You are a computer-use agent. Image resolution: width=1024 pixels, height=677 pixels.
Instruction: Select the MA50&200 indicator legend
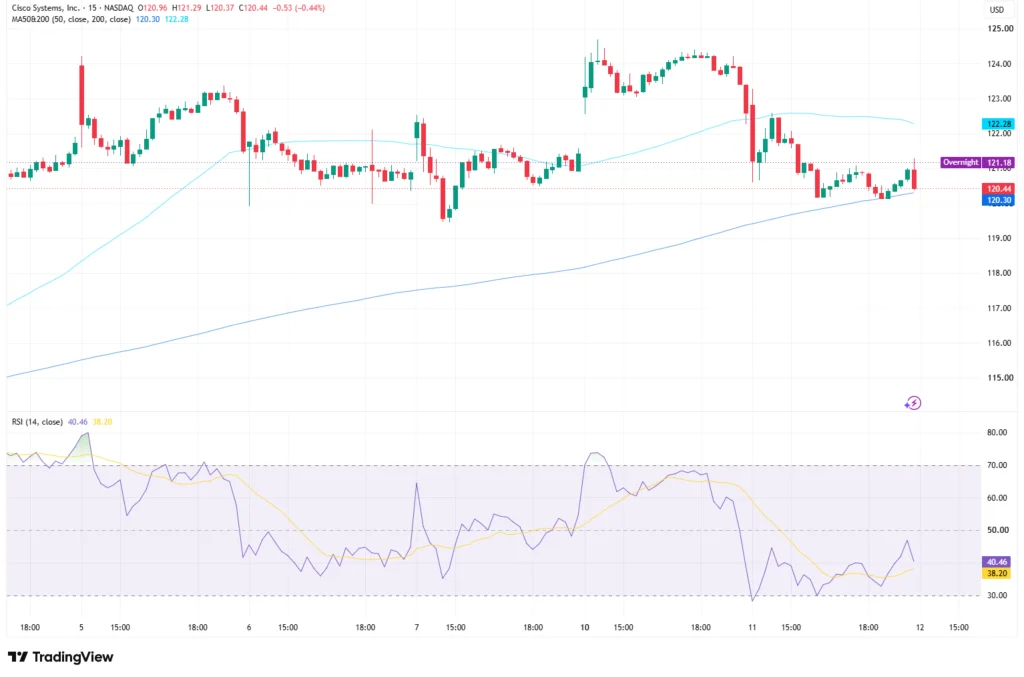click(x=71, y=19)
